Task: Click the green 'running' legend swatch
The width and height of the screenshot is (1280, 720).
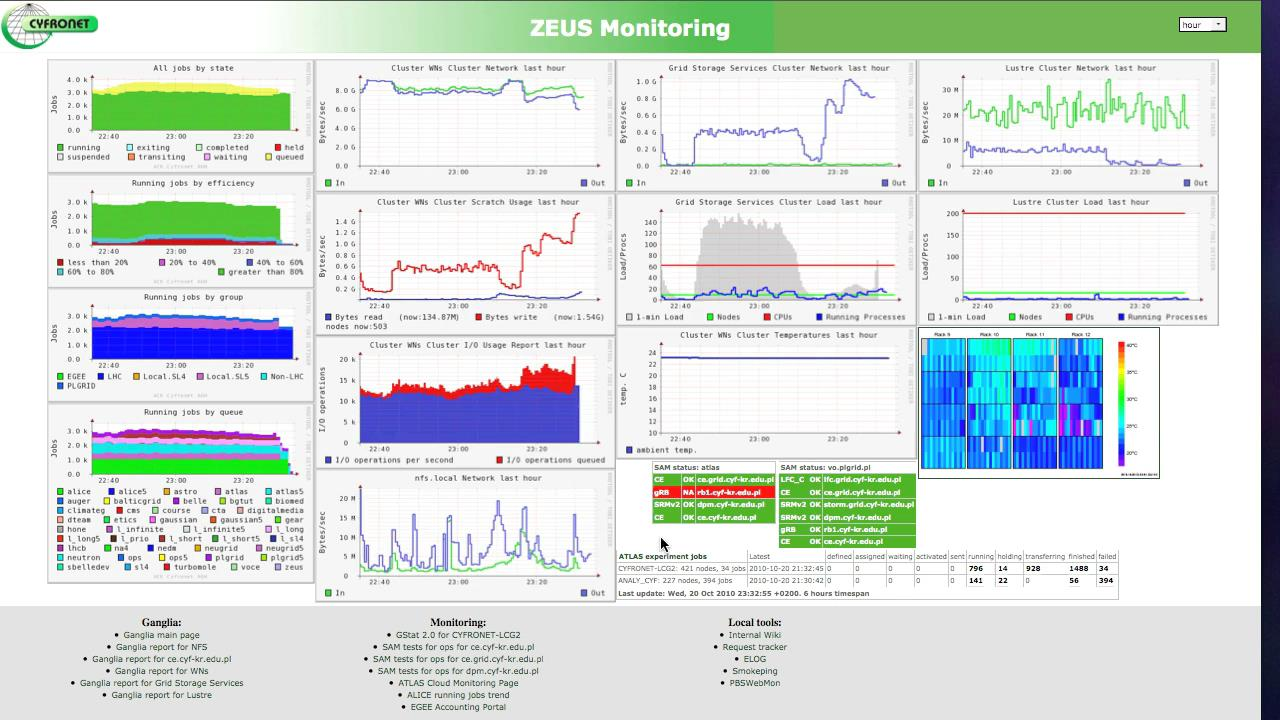Action: (60, 147)
